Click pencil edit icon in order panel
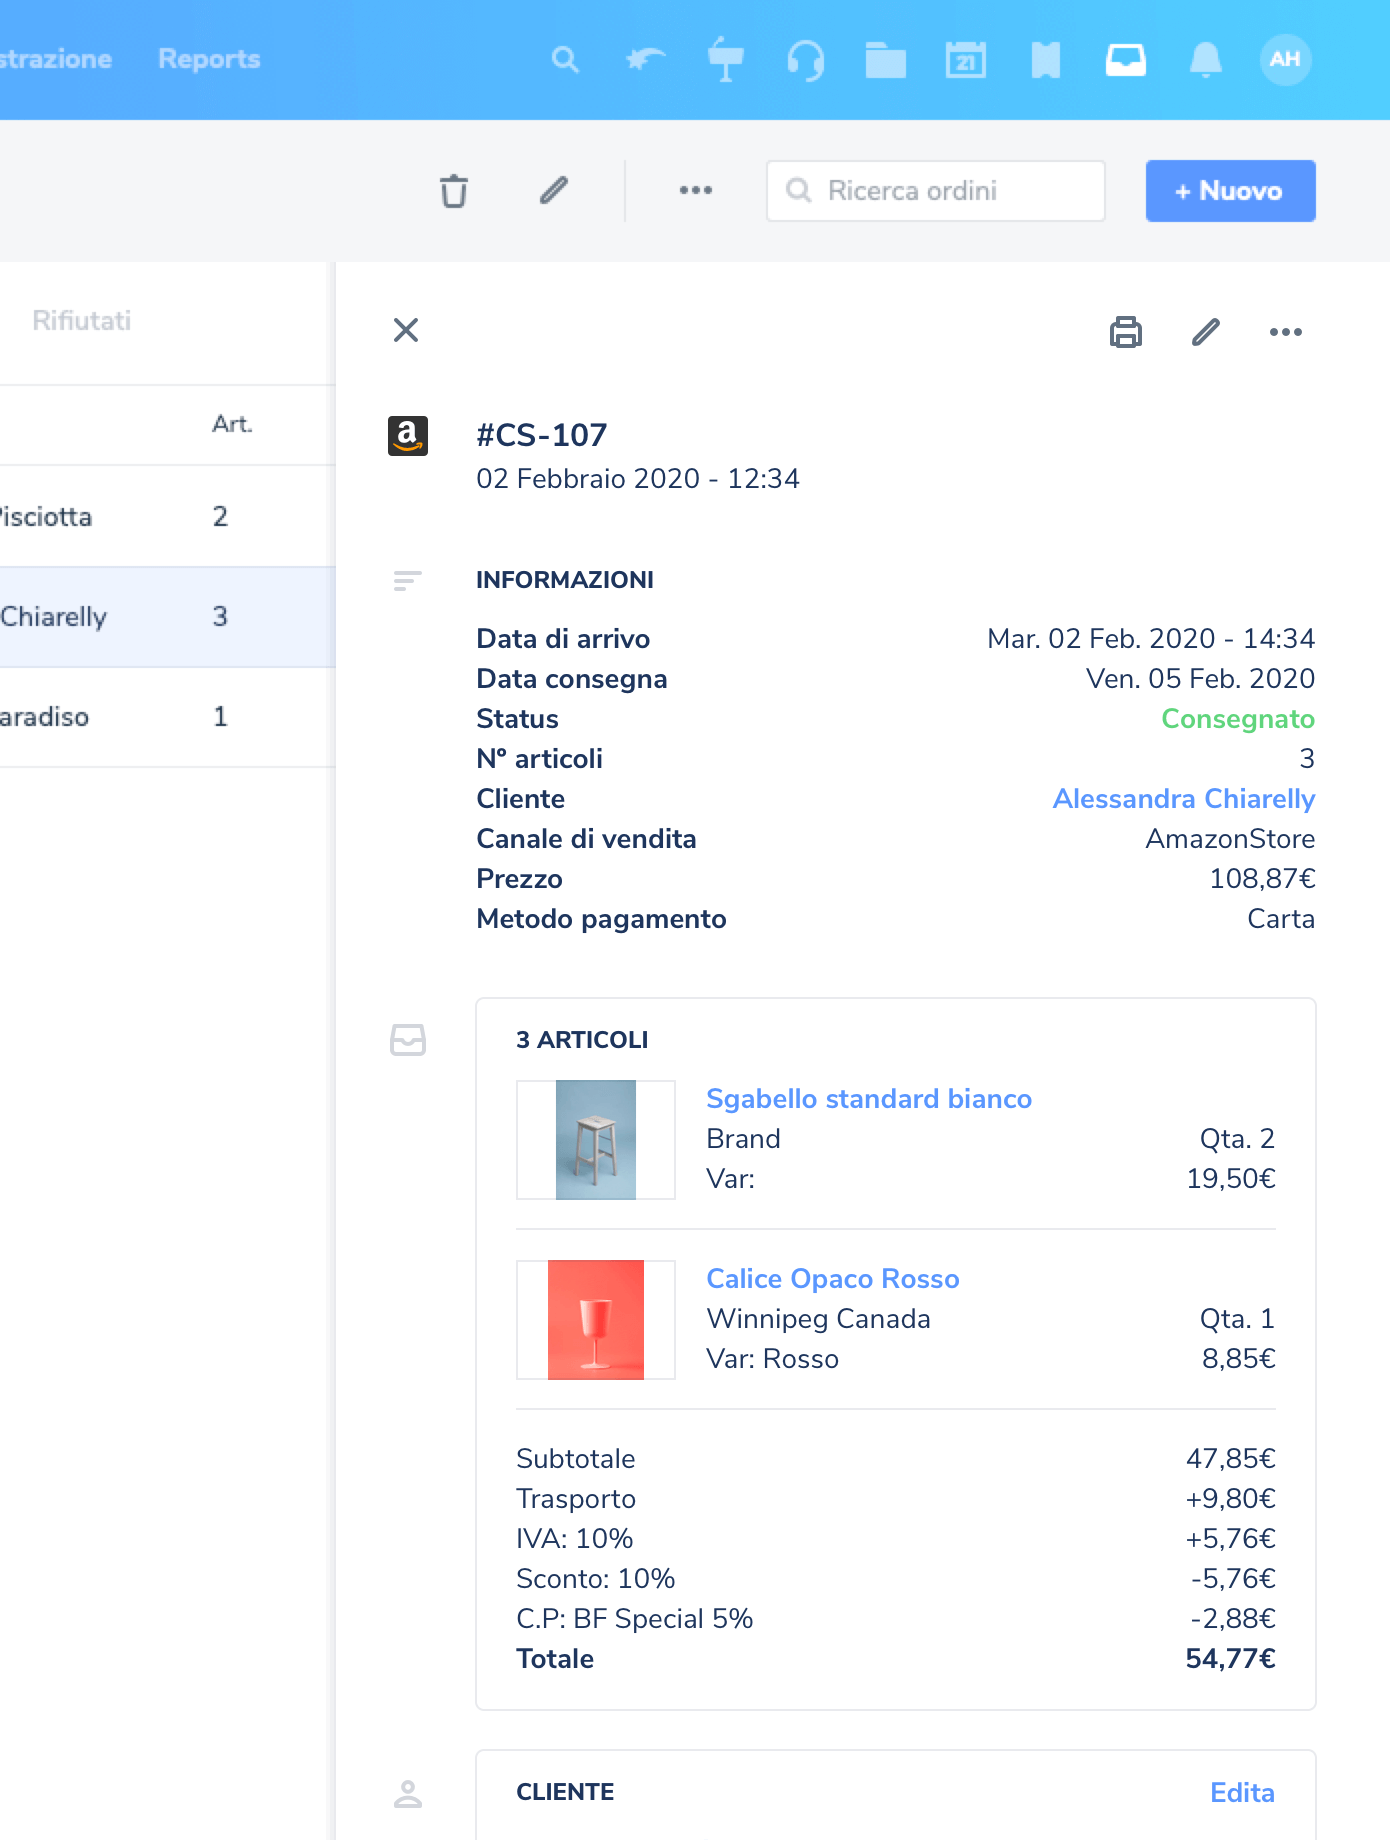The width and height of the screenshot is (1390, 1840). [1206, 332]
